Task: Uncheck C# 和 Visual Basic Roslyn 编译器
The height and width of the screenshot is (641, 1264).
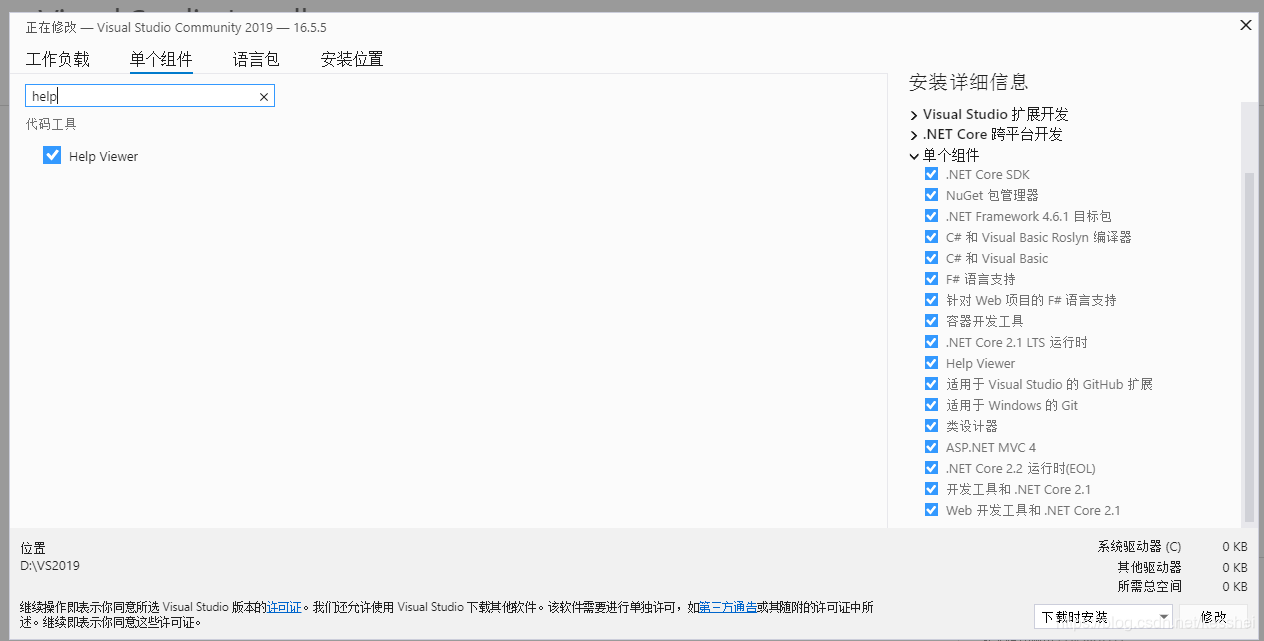Action: (x=932, y=237)
